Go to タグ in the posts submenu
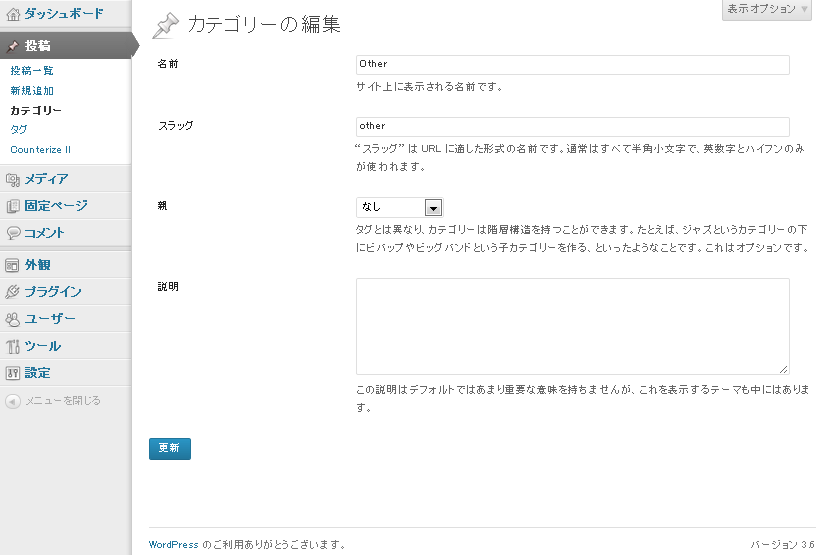 tap(19, 130)
